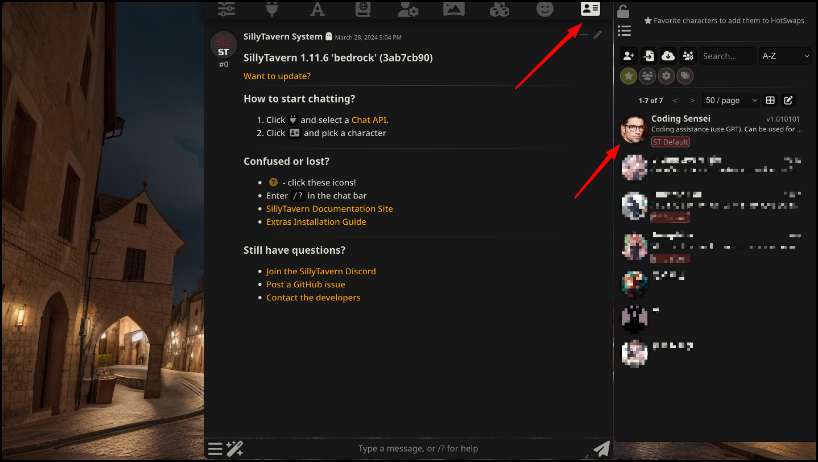Open AI Response Formatting letter A icon
The width and height of the screenshot is (818, 462).
click(317, 9)
